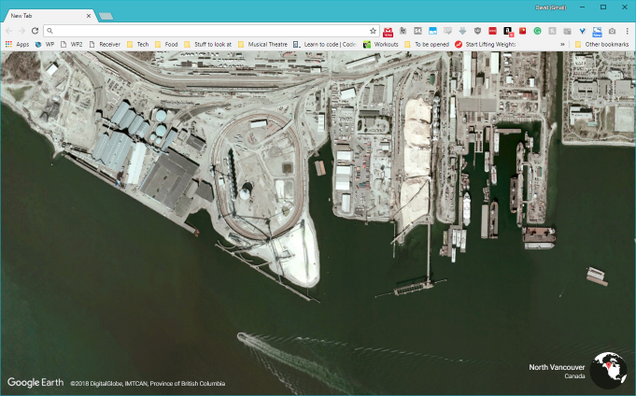Bookmark this page with the star icon
Viewport: 636px width, 396px height.
pos(373,31)
